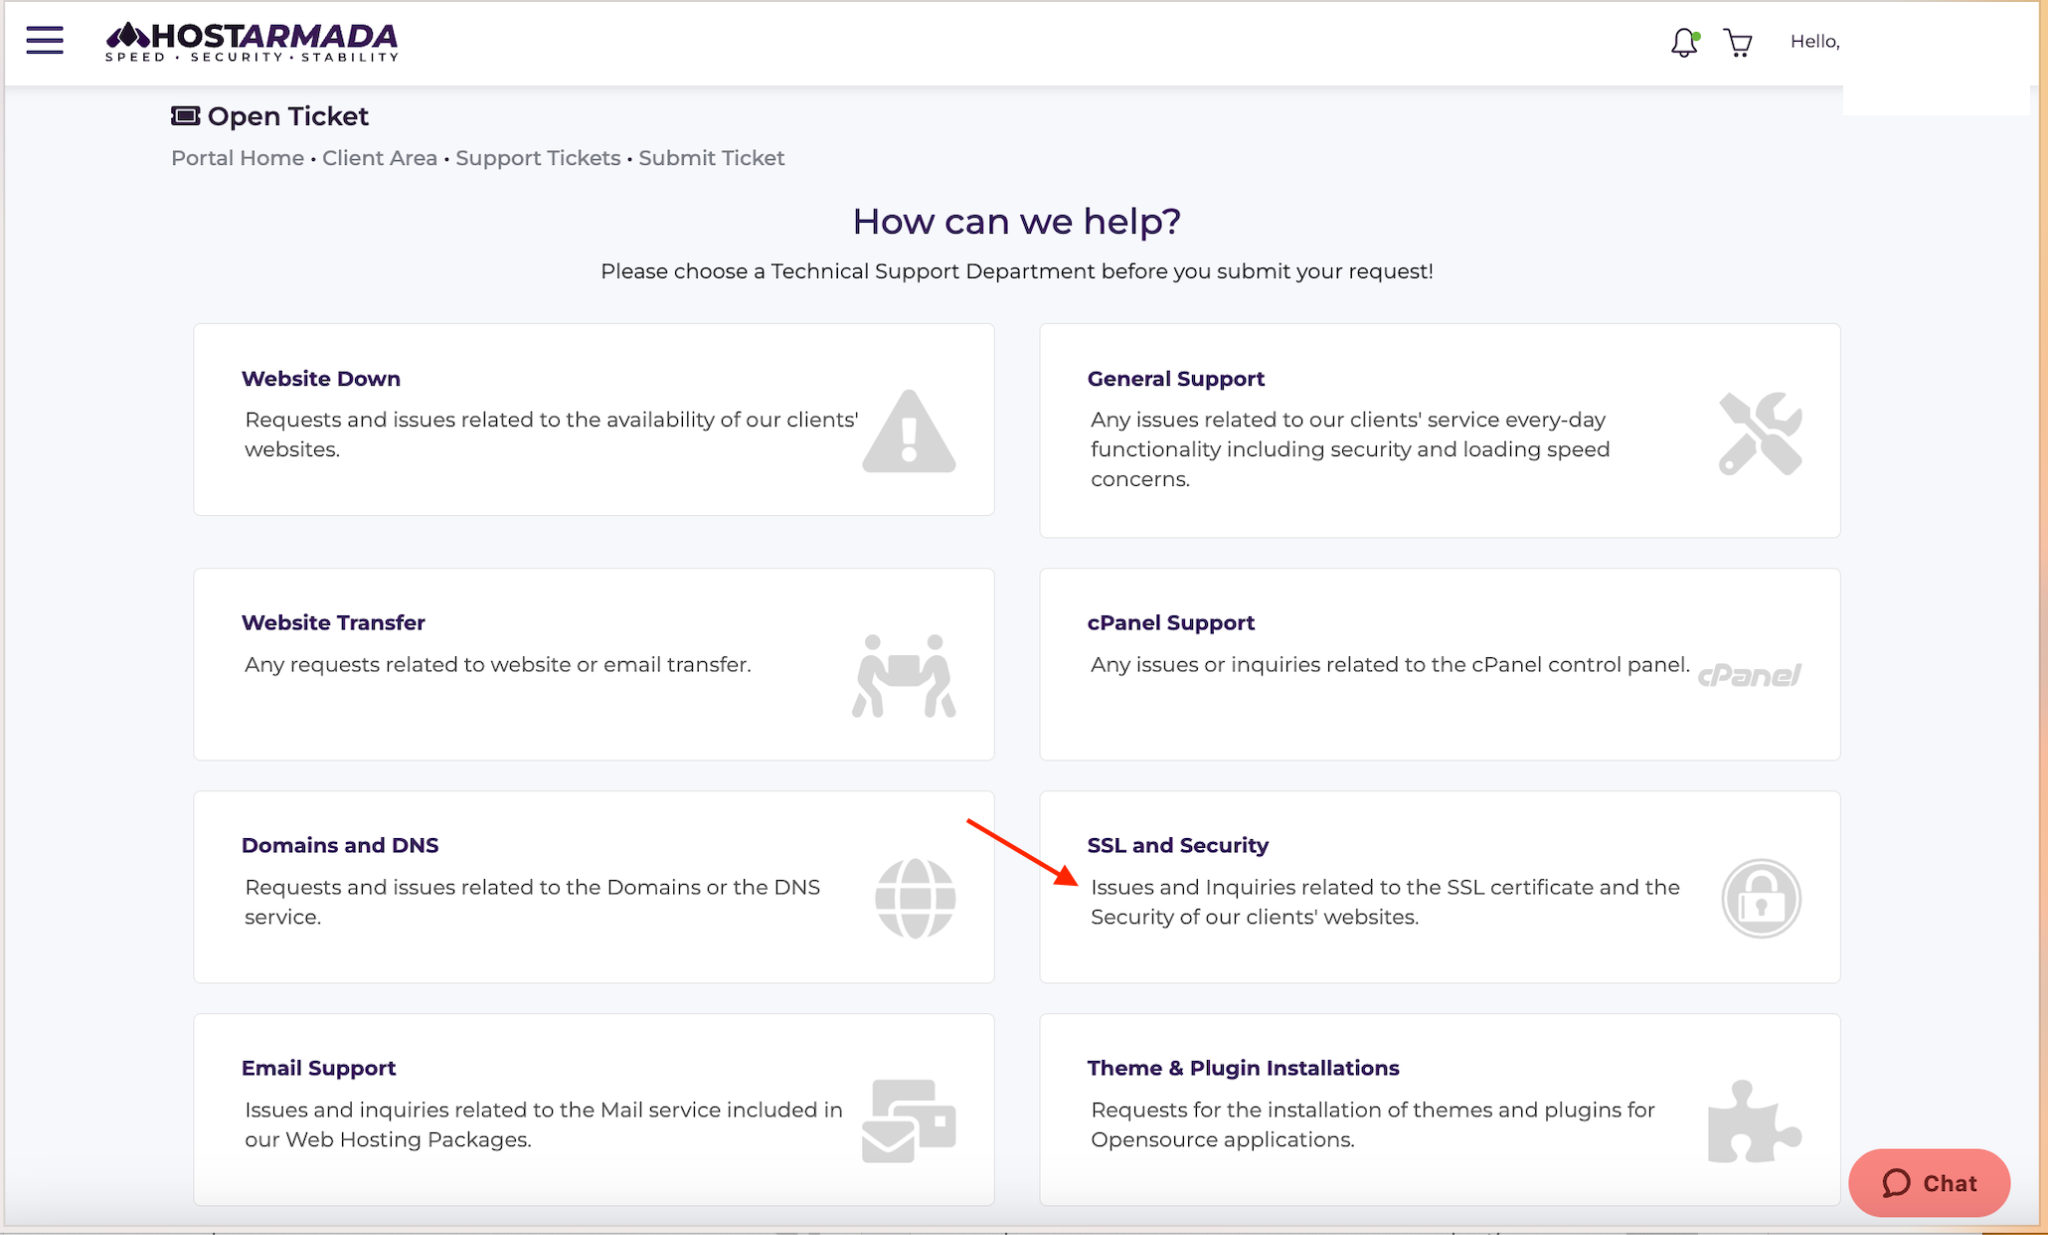
Task: Click 'Any requests related to website or email transfer.'
Action: point(498,664)
